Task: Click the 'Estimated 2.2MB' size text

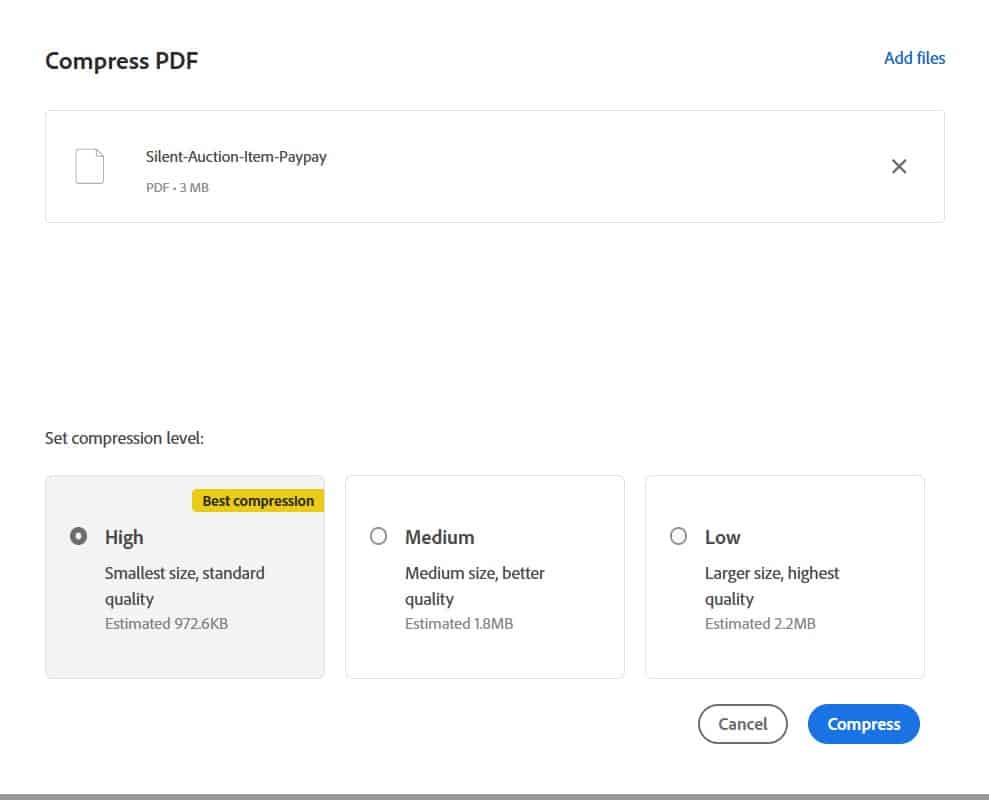Action: coord(760,624)
